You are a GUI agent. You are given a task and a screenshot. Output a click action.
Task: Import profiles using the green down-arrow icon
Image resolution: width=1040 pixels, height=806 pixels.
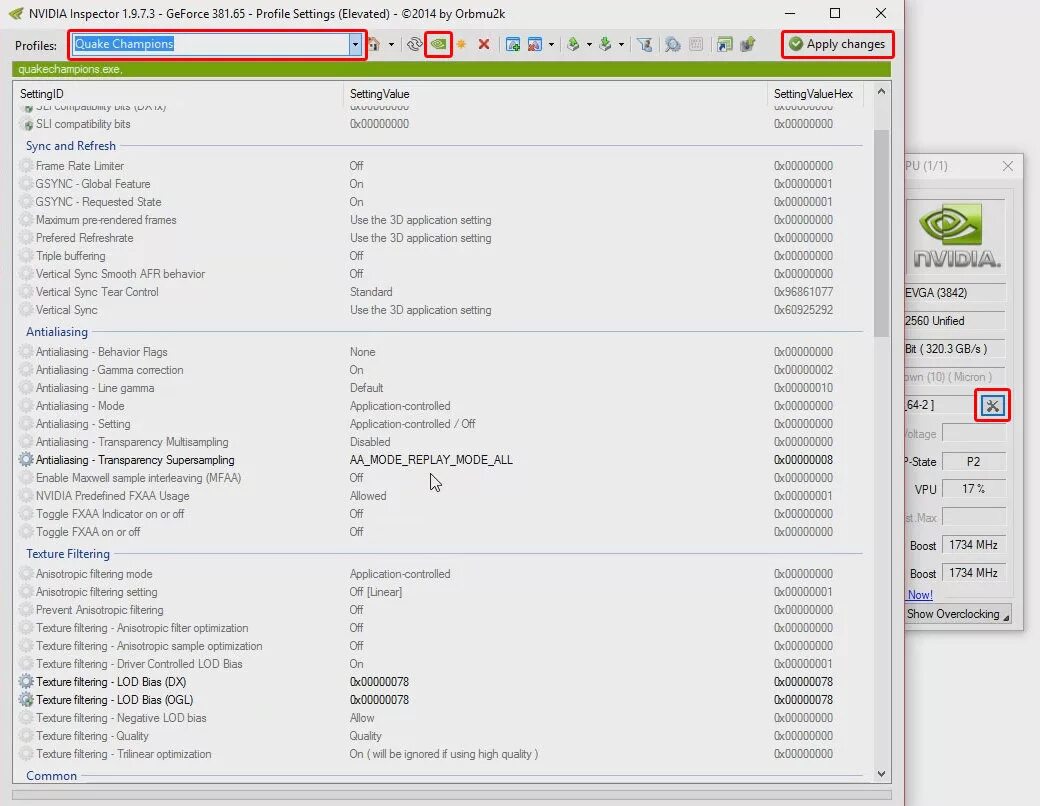pyautogui.click(x=605, y=44)
